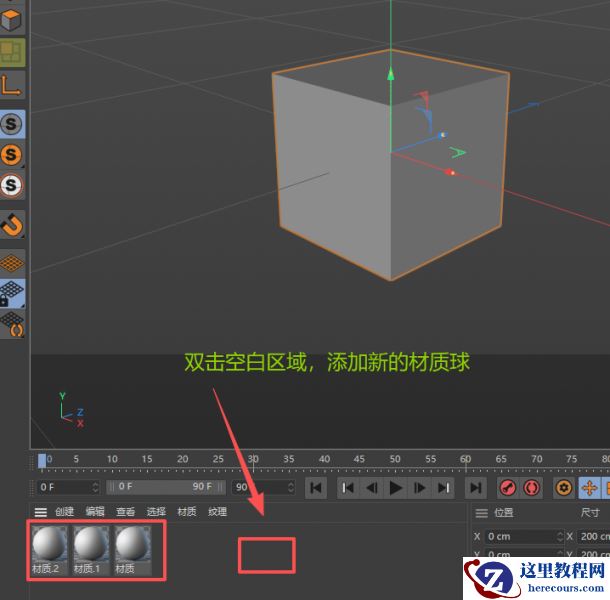
Task: Open the material manager hamburger menu
Action: (x=40, y=512)
